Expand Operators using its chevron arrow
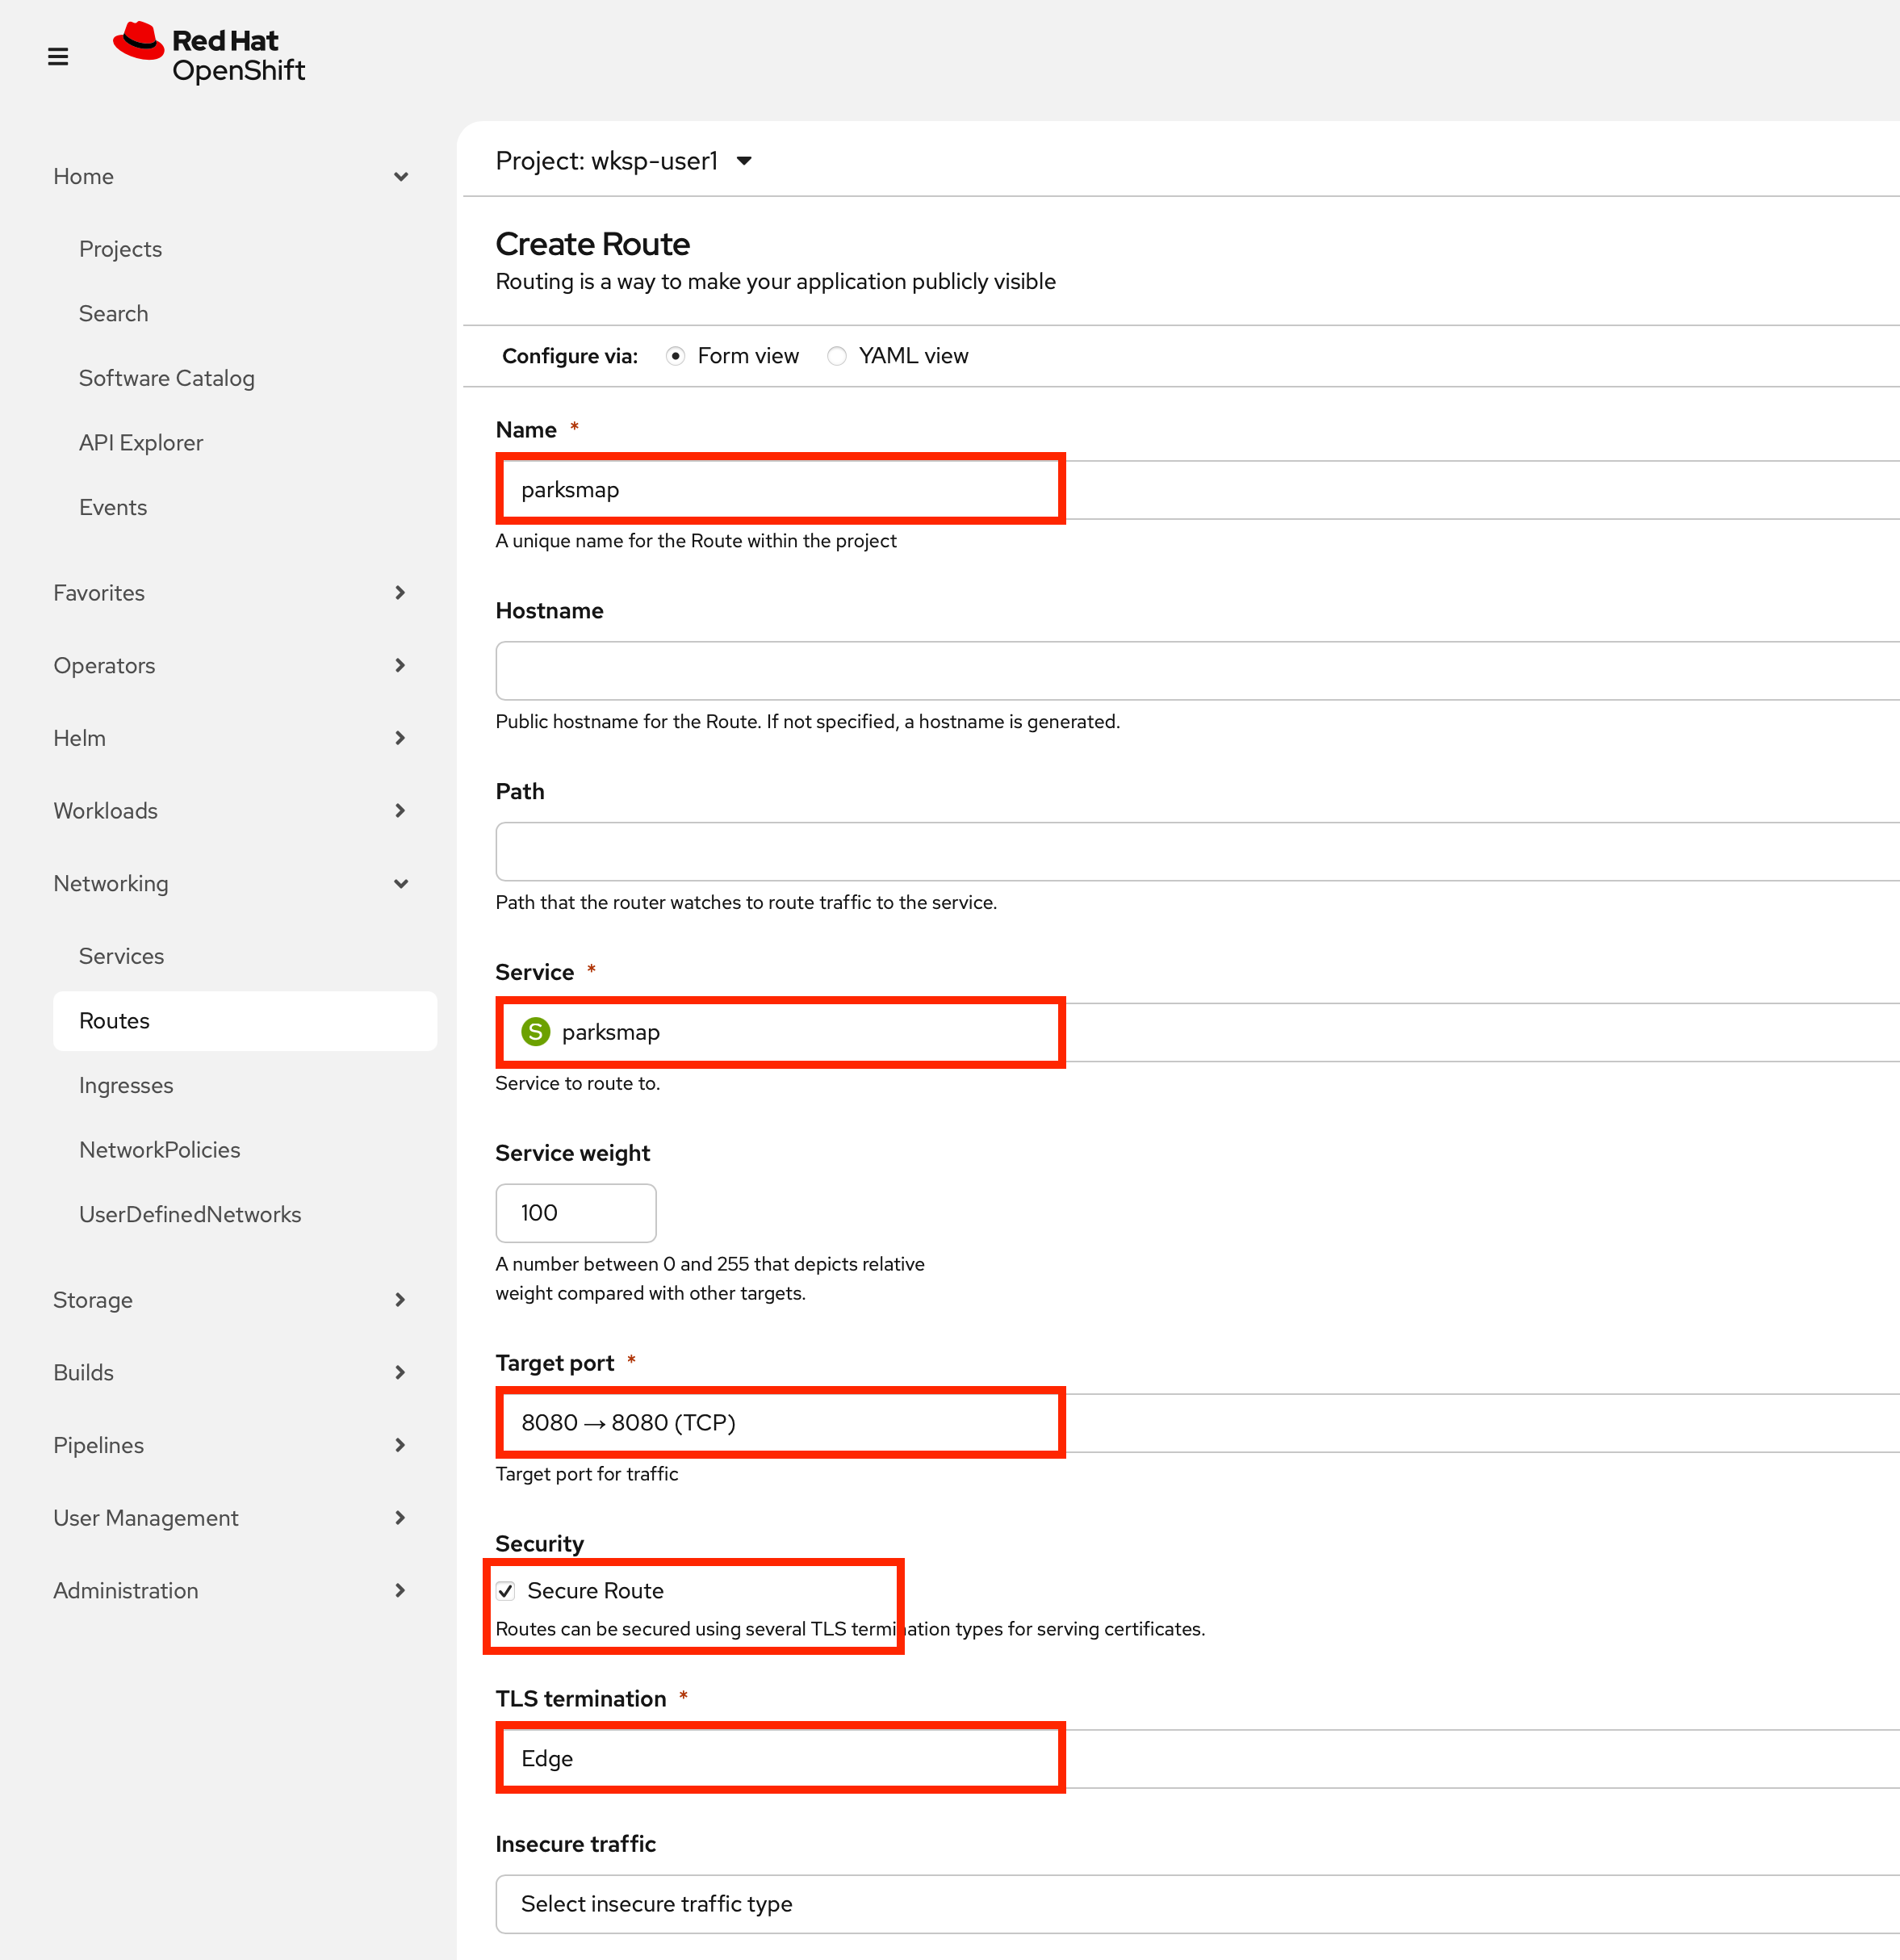1900x1960 pixels. point(400,665)
